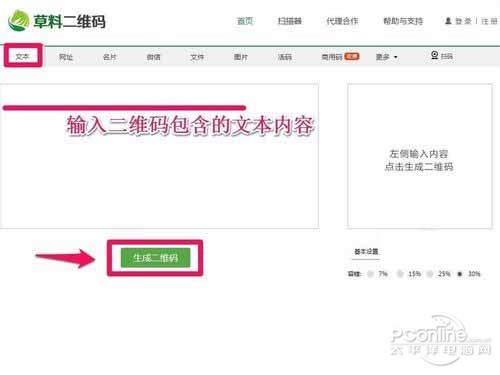Open the 更多 dropdown arrow
500x375 pixels.
click(x=396, y=57)
